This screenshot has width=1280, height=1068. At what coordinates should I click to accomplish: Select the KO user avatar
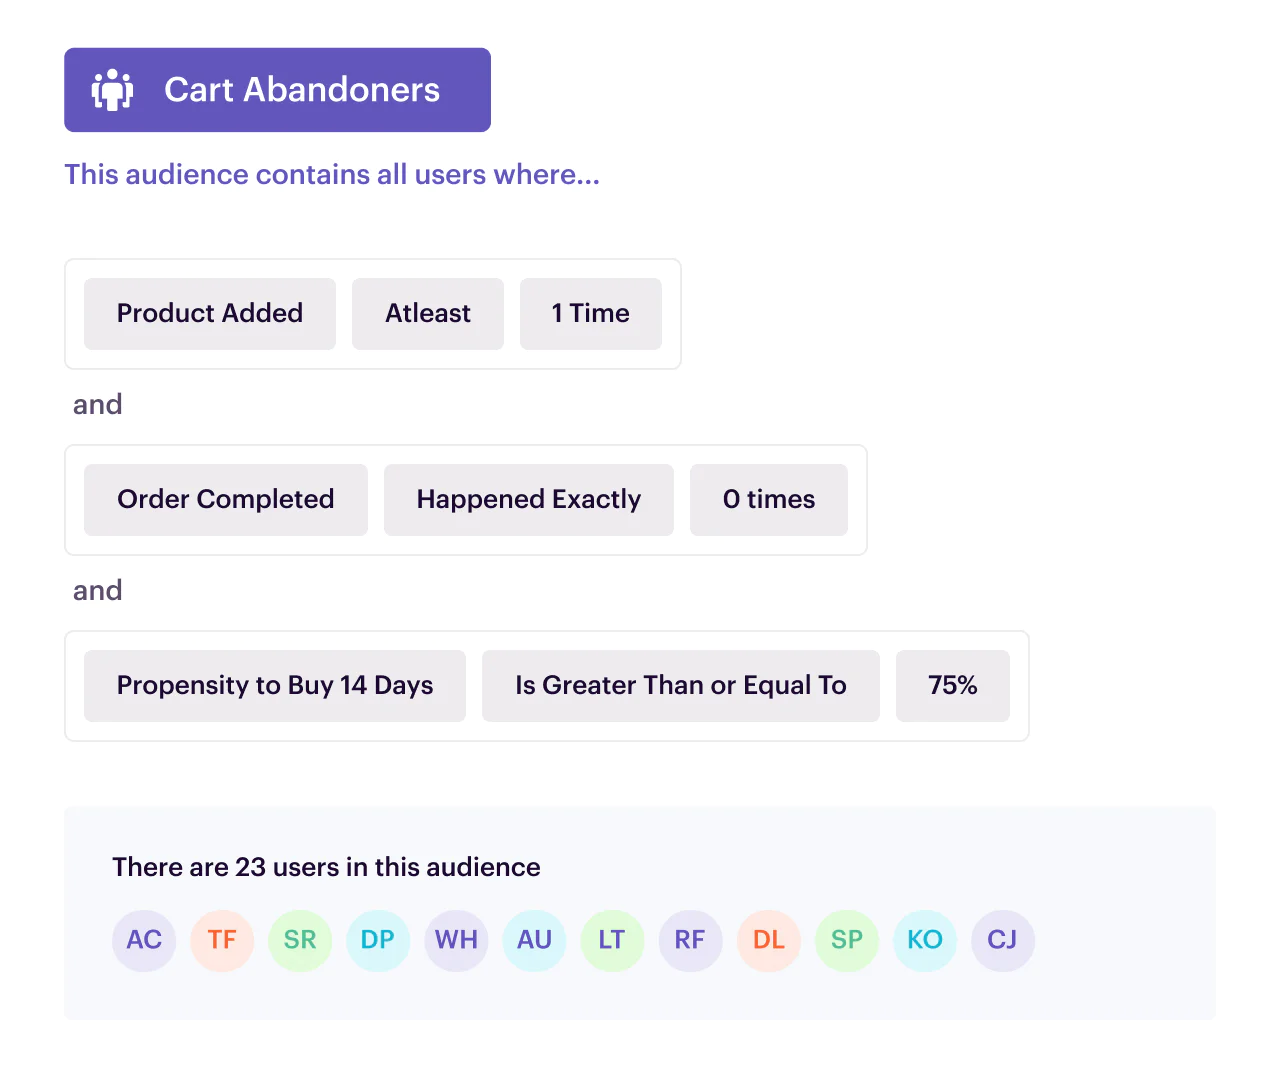pos(925,940)
